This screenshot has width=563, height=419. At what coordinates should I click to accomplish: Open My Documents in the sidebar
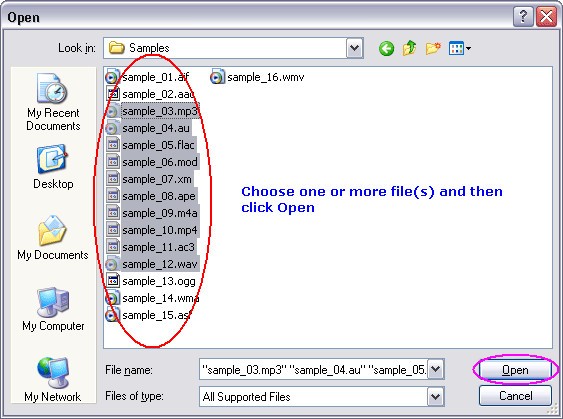[53, 237]
